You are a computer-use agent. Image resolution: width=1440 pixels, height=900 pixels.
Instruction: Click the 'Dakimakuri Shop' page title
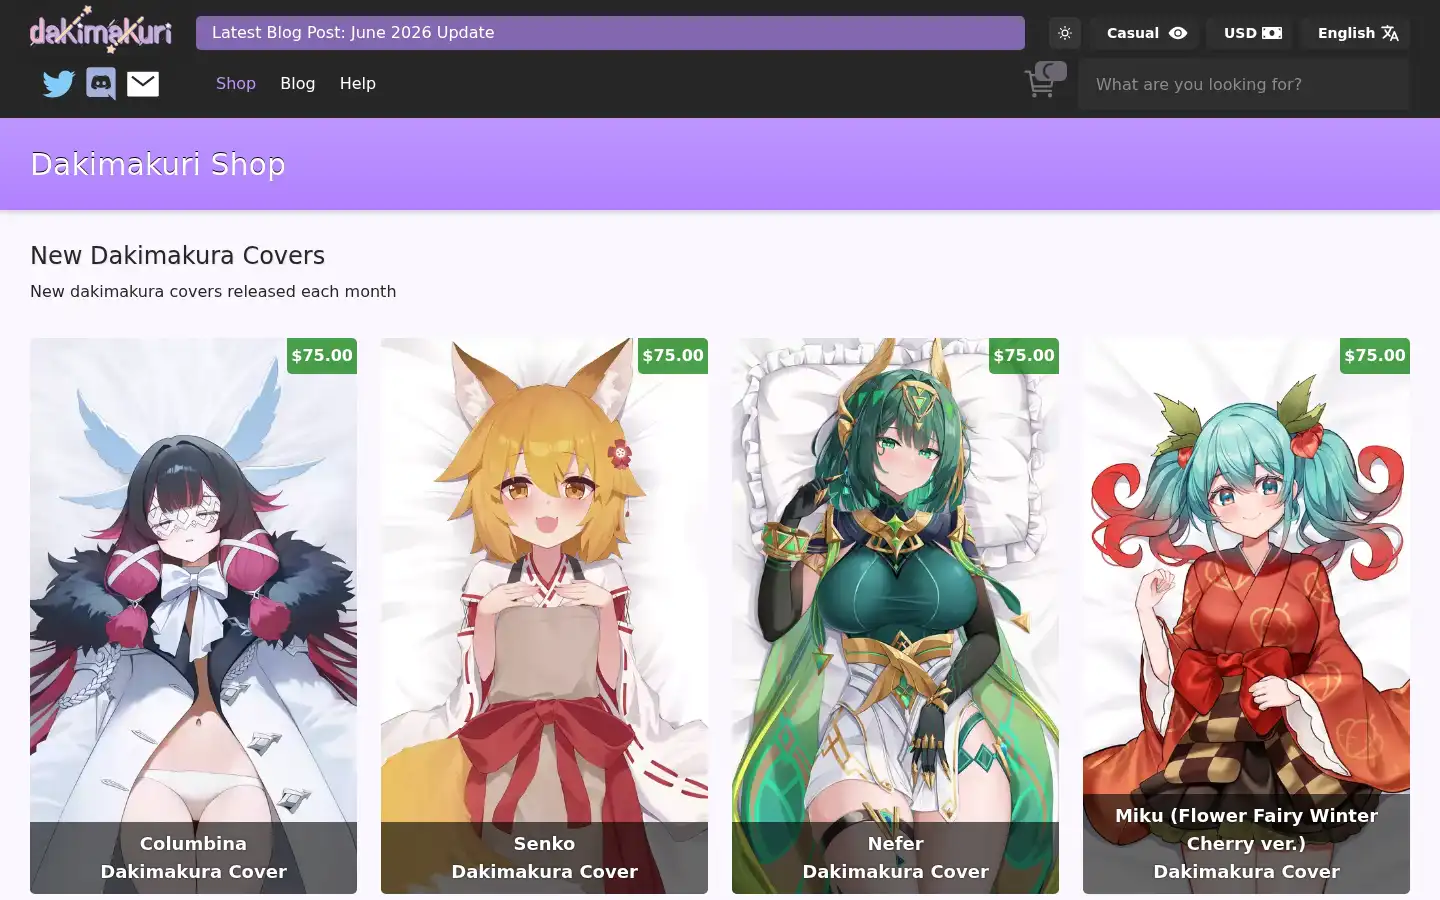tap(158, 164)
